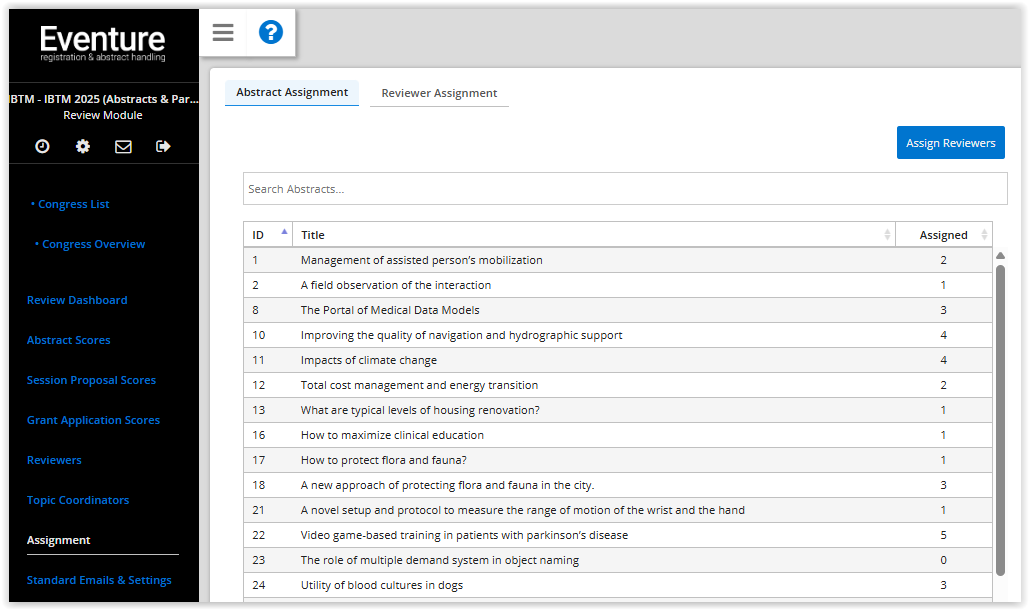Click the table scrollbar thumb

tap(1000, 420)
